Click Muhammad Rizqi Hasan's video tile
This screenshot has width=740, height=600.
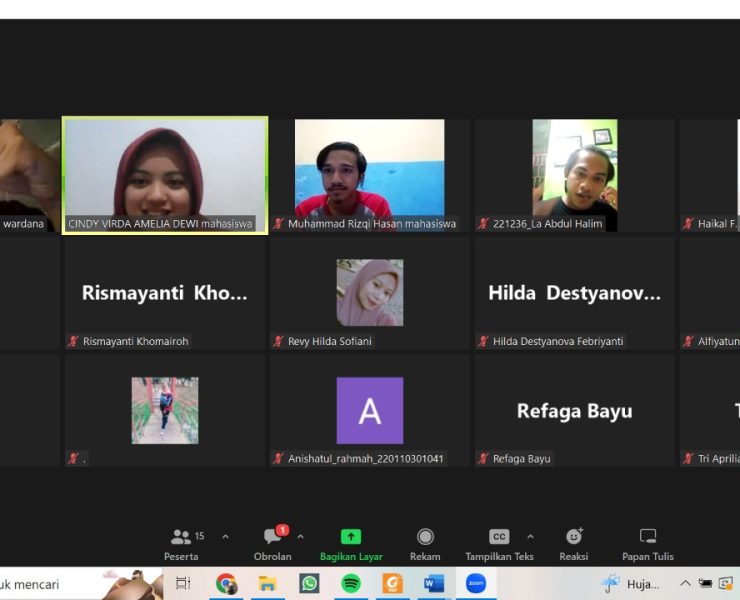coord(370,170)
